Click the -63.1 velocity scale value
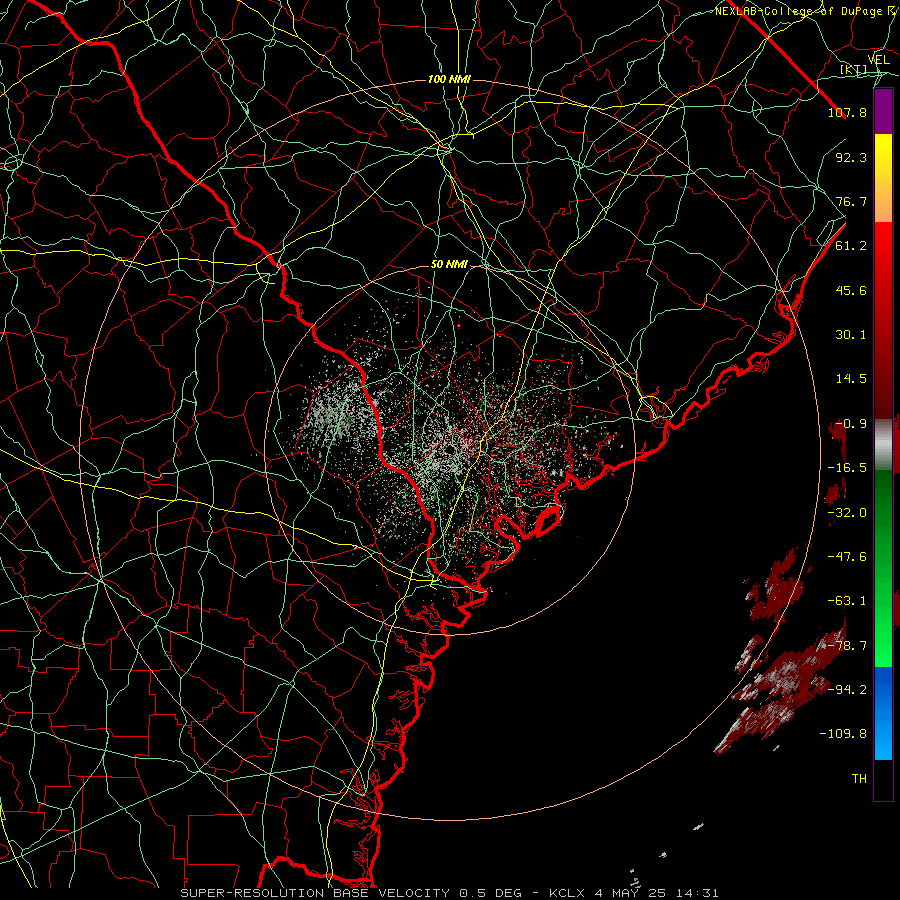The width and height of the screenshot is (900, 900). pos(847,601)
